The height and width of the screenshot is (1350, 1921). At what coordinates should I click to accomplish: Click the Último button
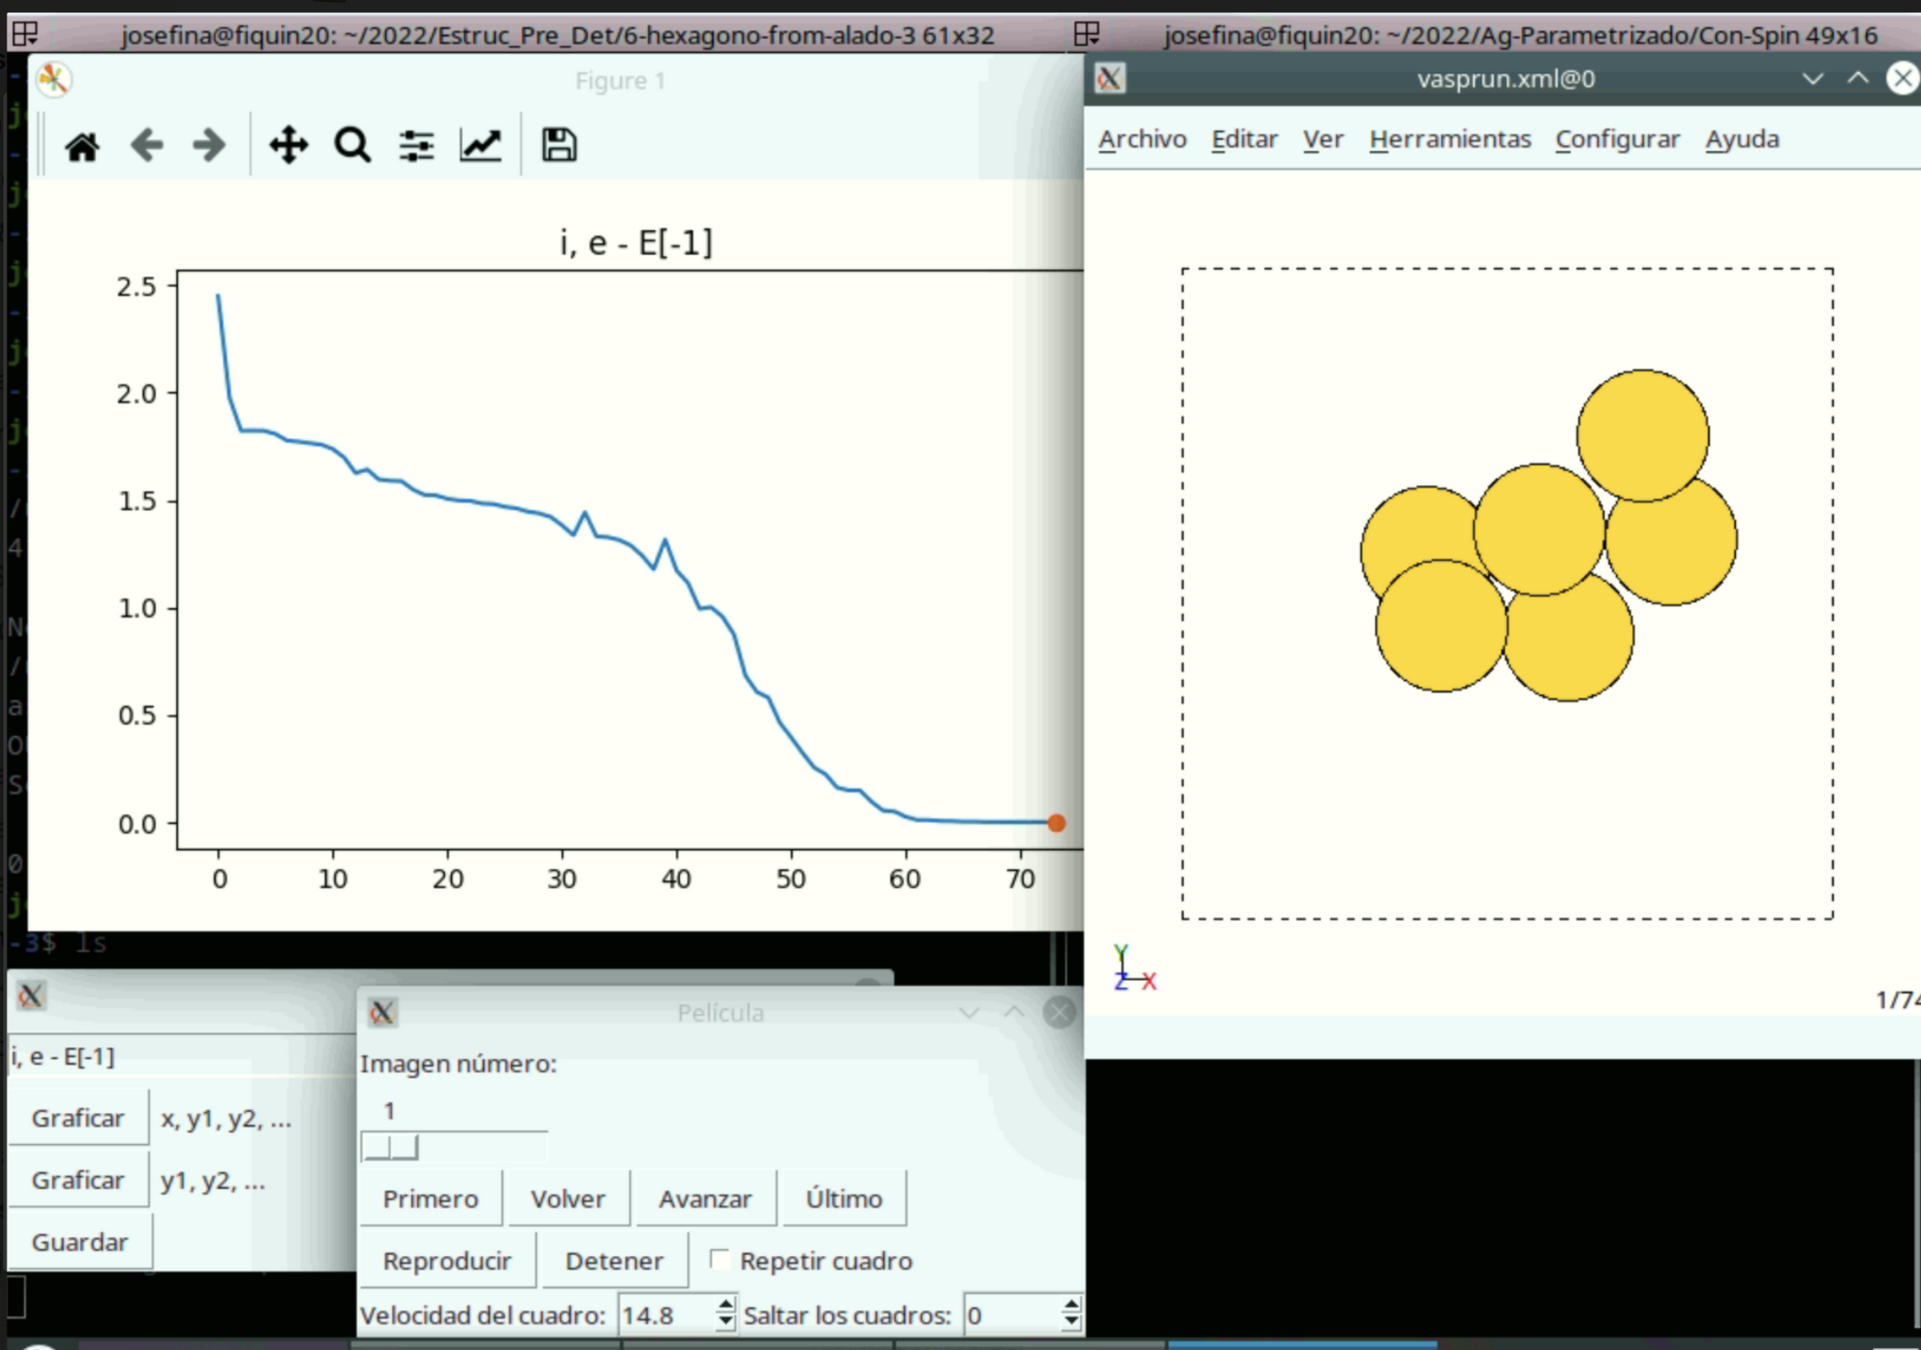[x=843, y=1198]
